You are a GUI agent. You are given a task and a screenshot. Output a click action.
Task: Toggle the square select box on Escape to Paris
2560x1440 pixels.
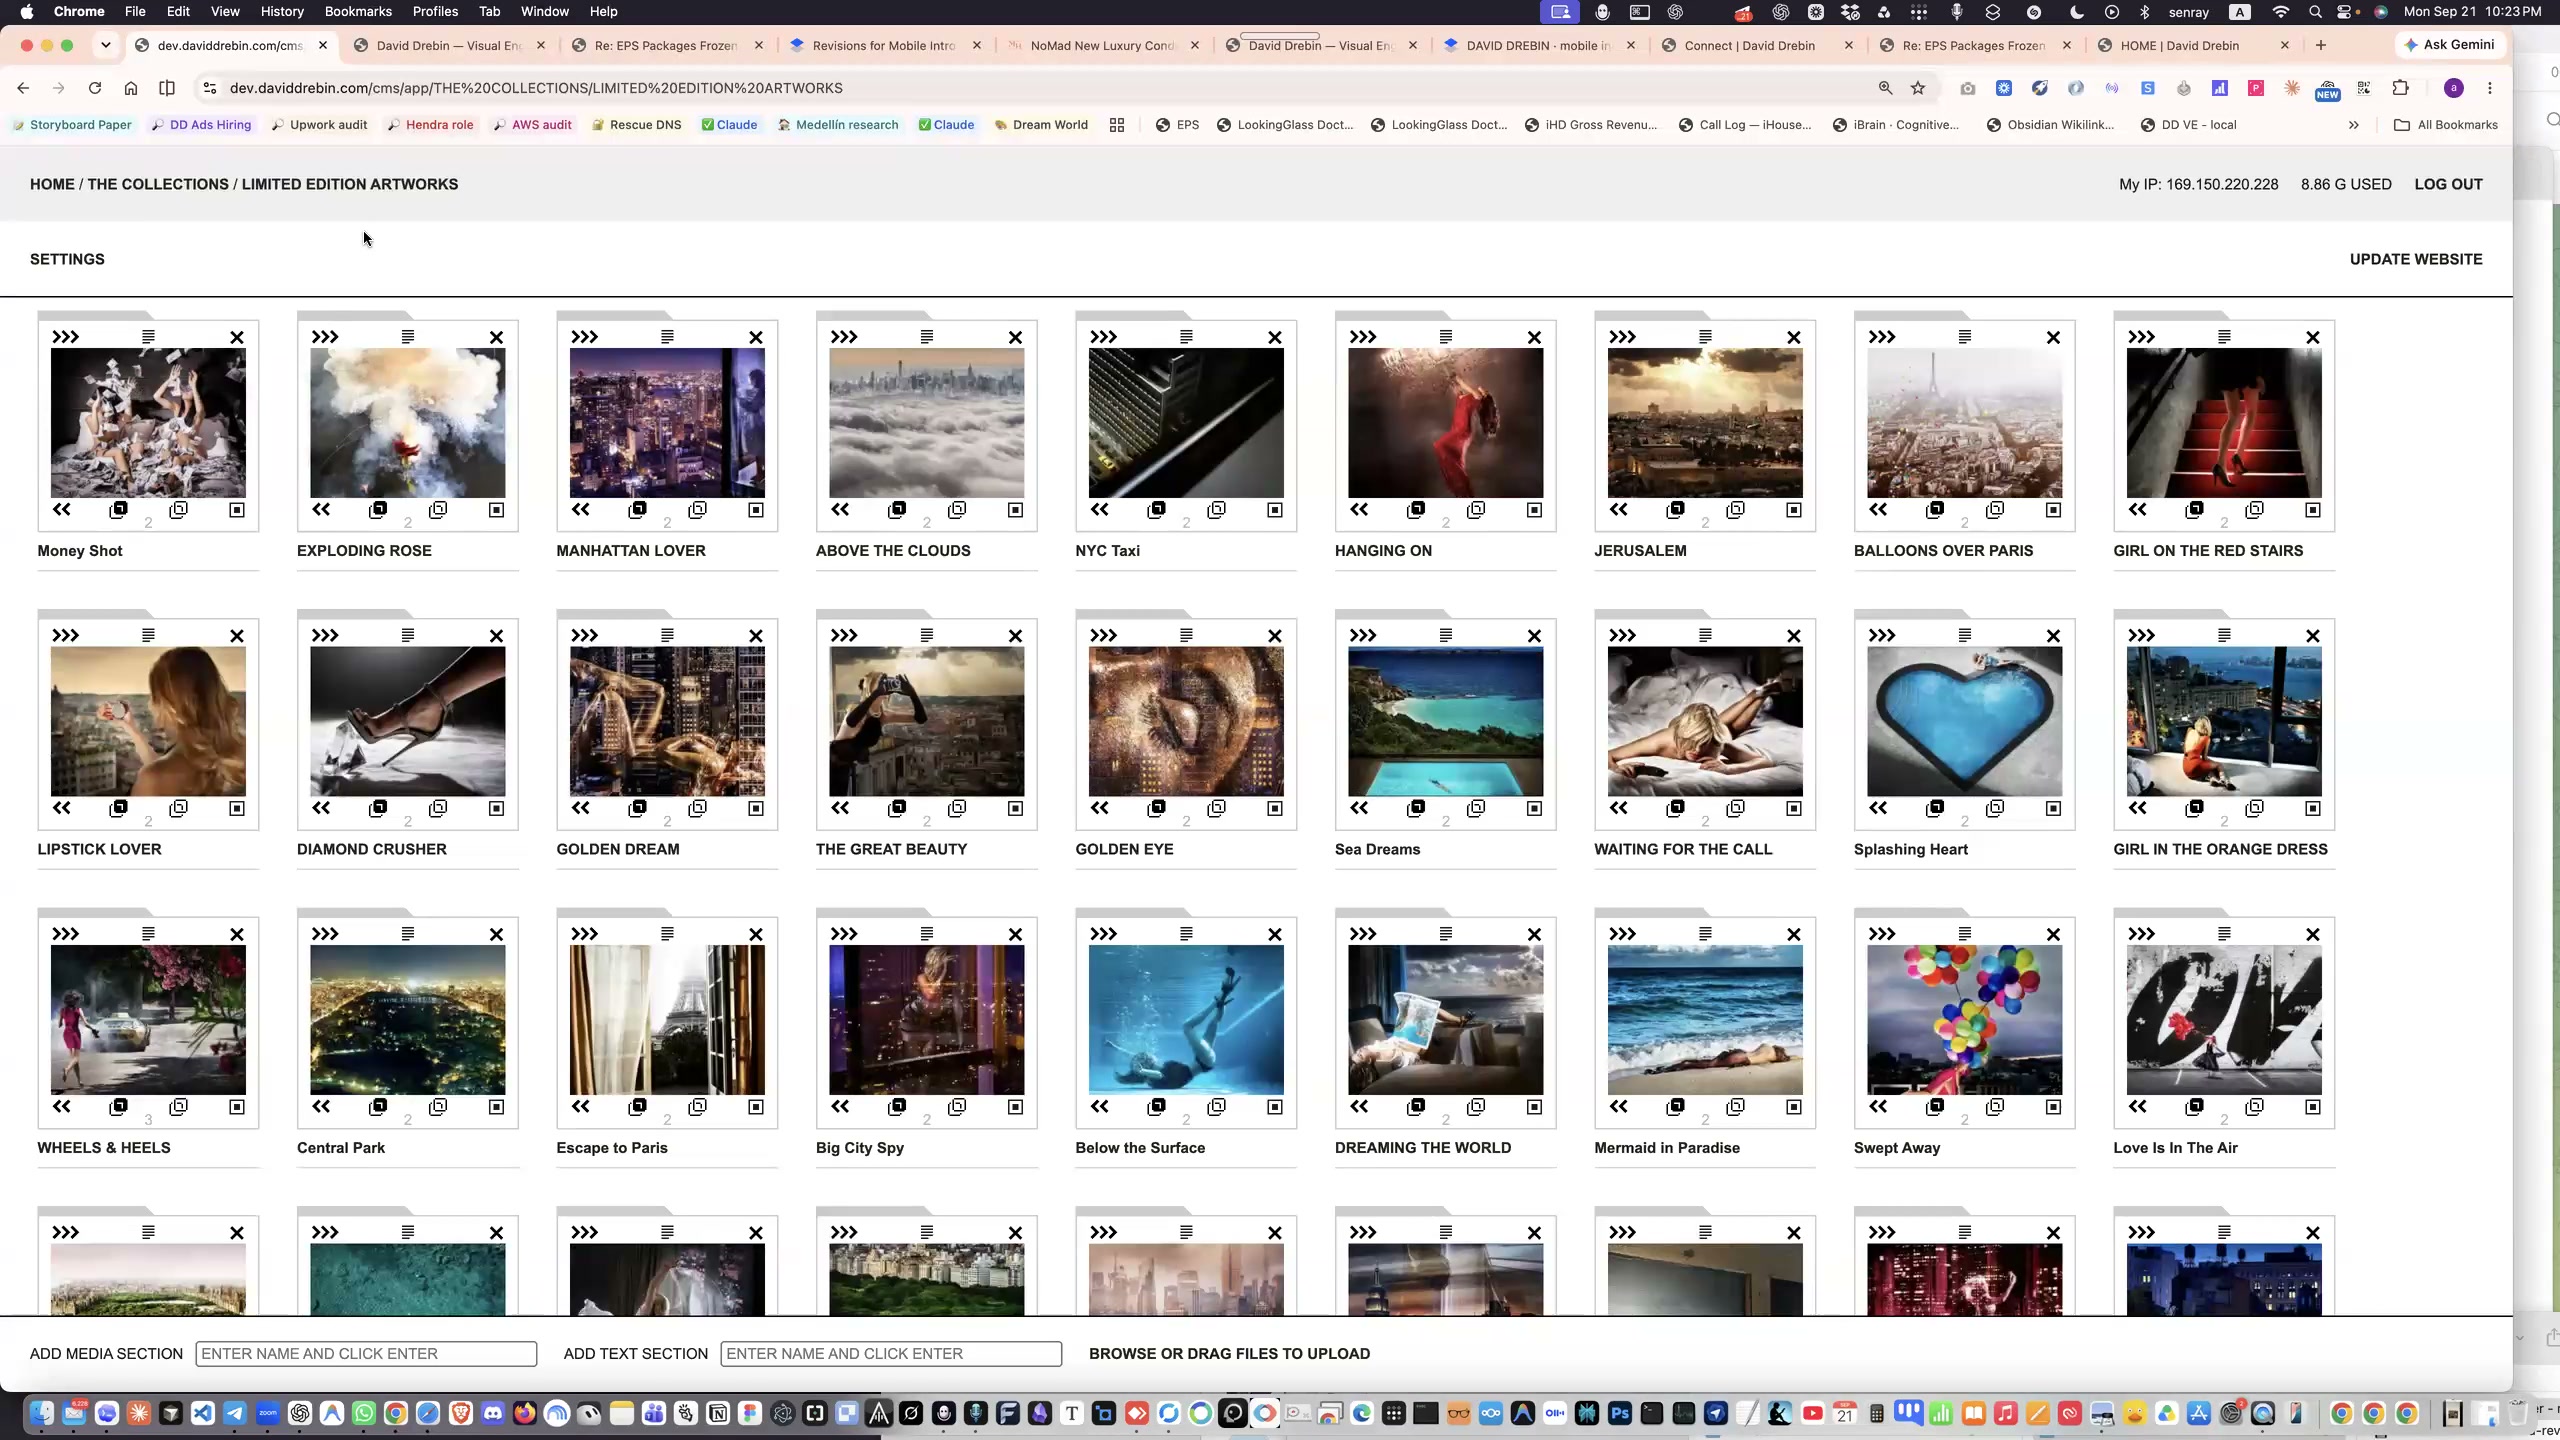tap(756, 1107)
